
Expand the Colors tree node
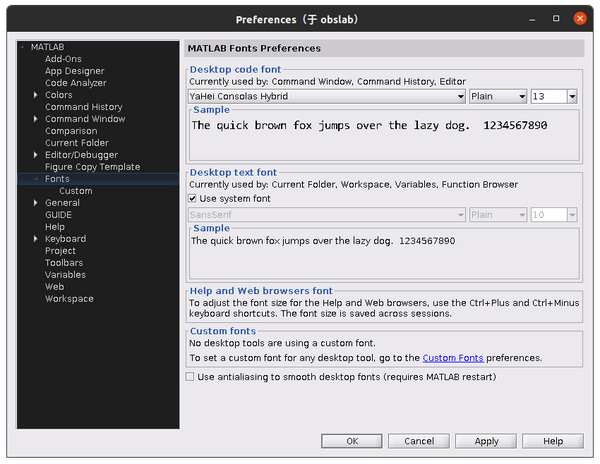click(36, 95)
